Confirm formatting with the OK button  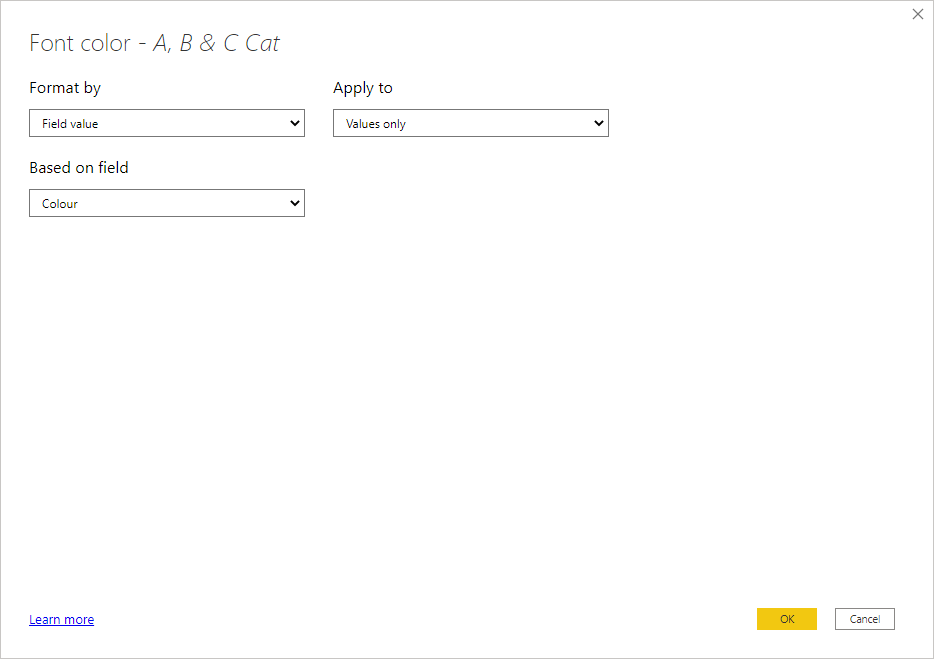(786, 619)
